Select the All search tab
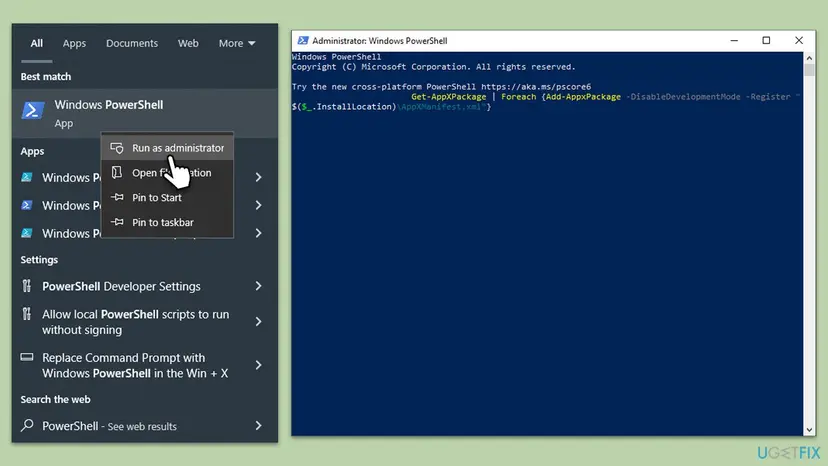This screenshot has width=828, height=466. point(36,43)
